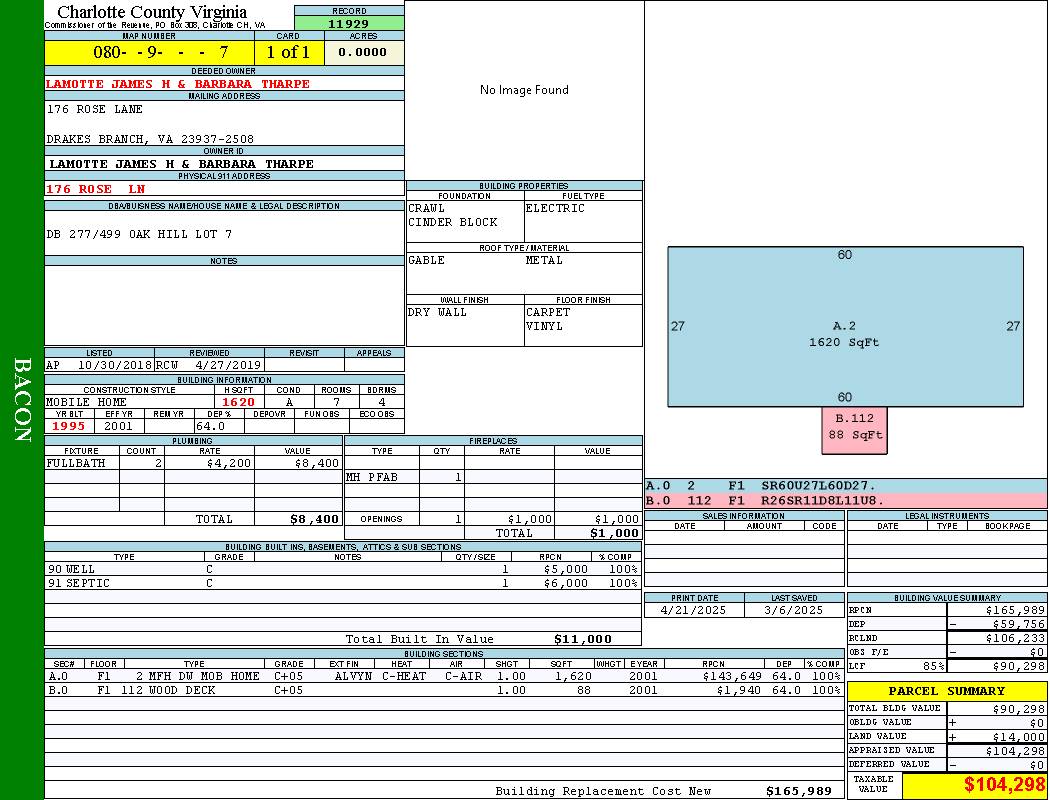Select legal description DB 277/499 OAK HILL LOT 7

click(139, 234)
